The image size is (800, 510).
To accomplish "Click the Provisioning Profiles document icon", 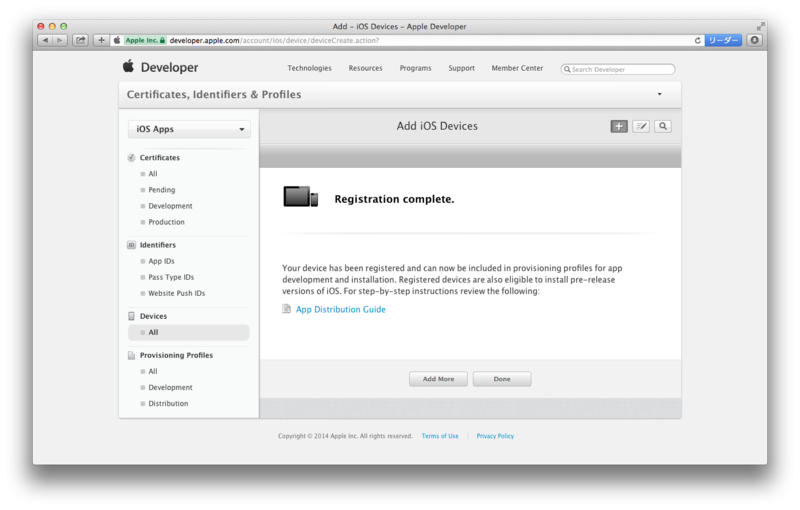I will 131,355.
